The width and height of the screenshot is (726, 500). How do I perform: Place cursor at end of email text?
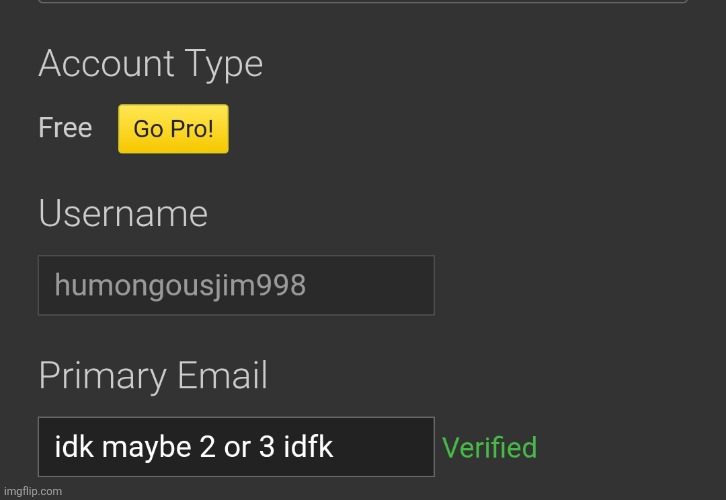coord(335,448)
